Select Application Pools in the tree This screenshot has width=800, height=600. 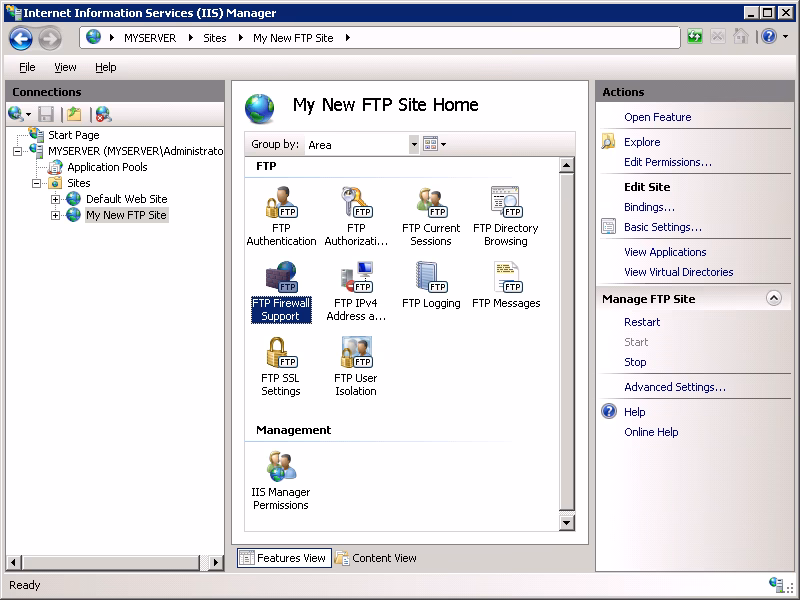point(107,167)
